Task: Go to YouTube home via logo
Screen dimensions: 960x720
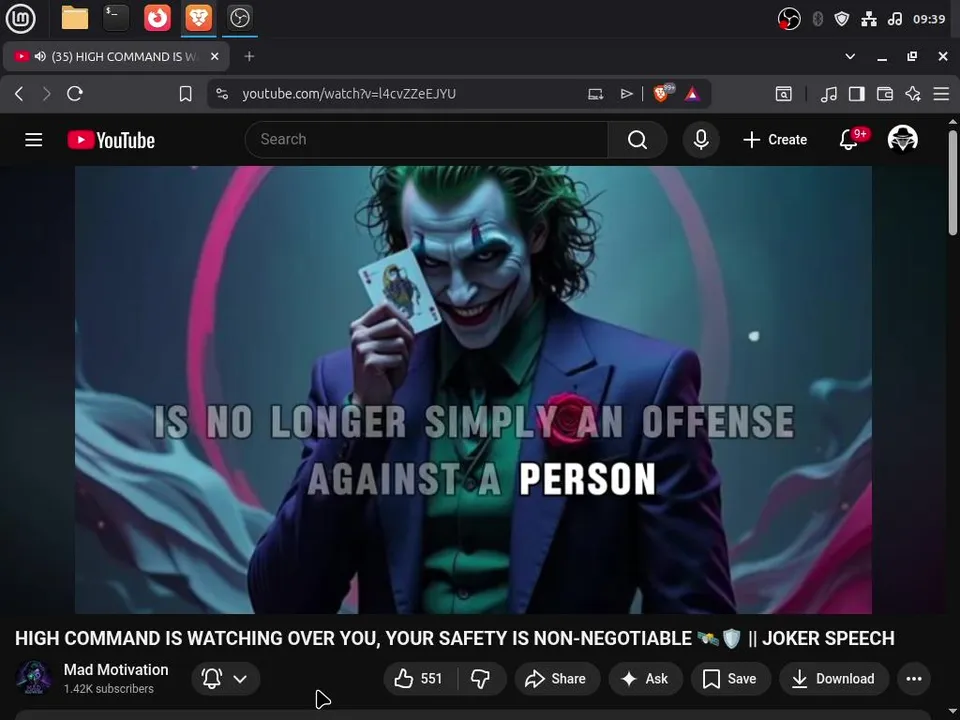Action: coord(111,140)
